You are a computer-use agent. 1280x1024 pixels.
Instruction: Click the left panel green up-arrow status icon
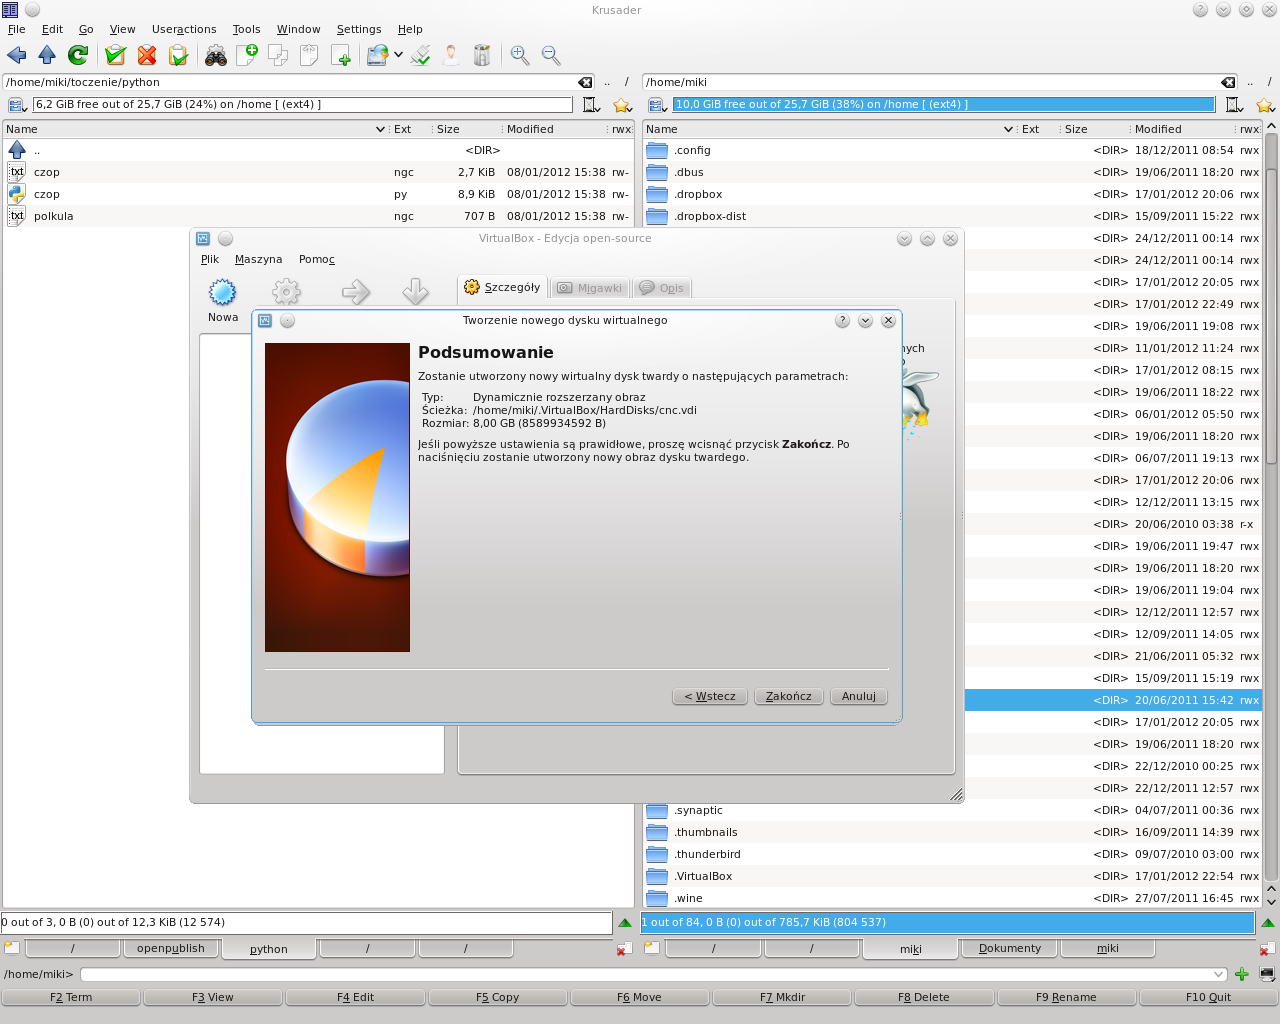tap(625, 923)
